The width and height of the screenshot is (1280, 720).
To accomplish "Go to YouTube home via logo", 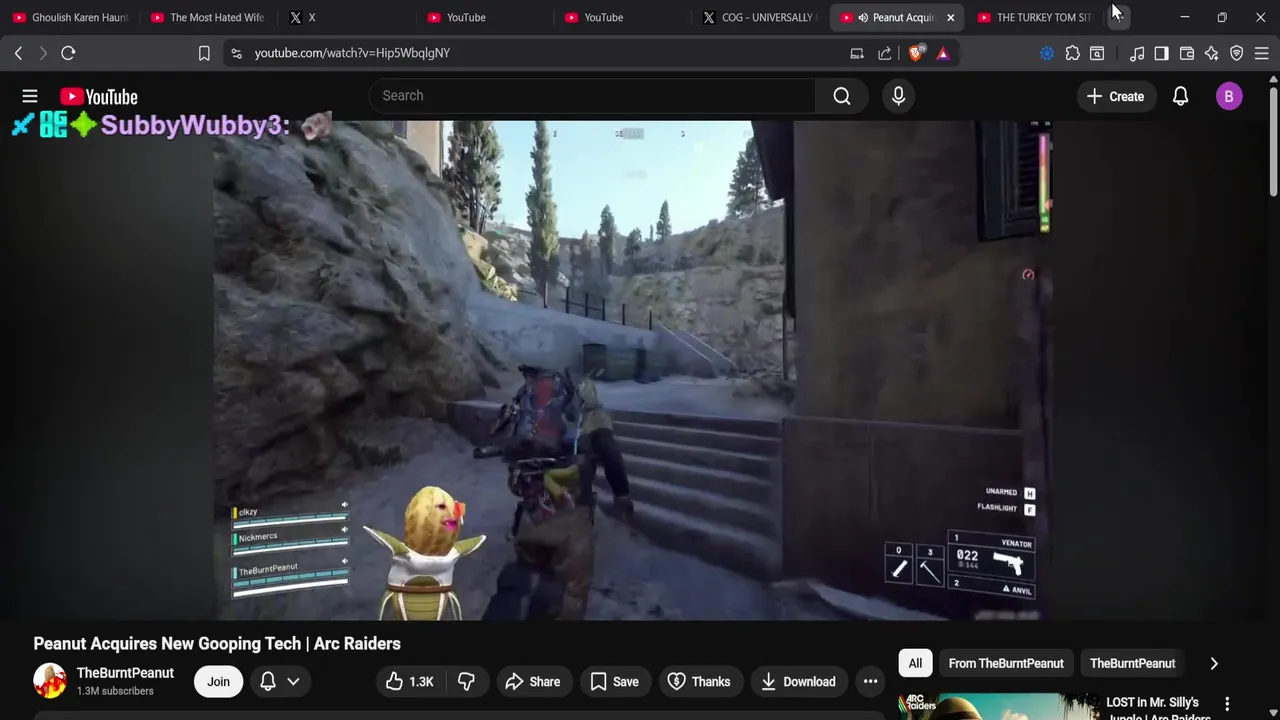I will (x=98, y=97).
